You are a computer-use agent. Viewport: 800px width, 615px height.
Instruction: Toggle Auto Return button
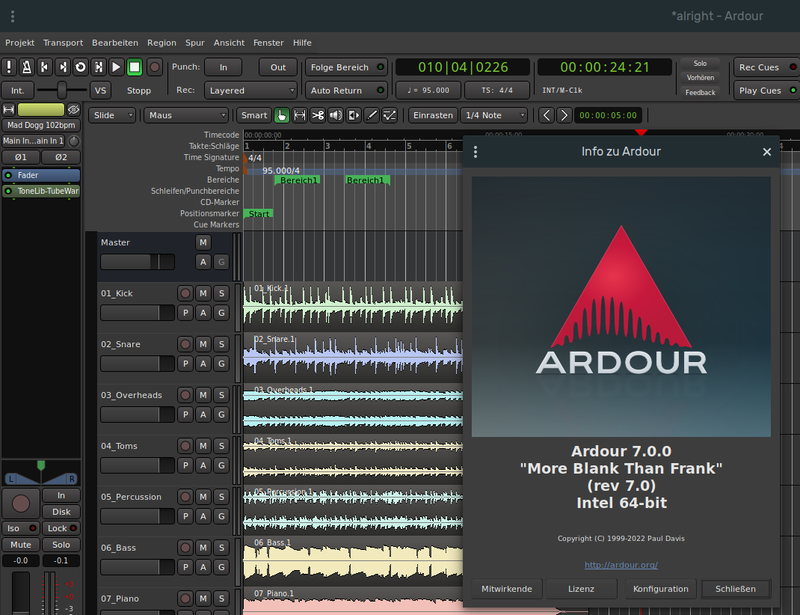pyautogui.click(x=346, y=90)
